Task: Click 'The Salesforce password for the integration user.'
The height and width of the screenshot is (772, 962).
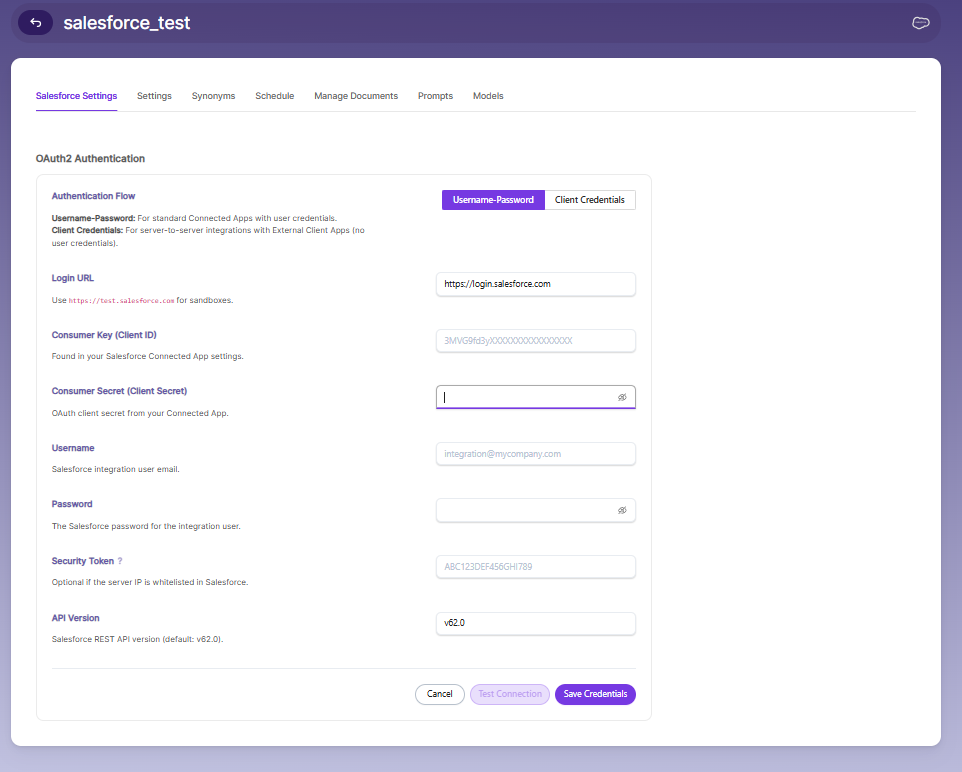Action: tap(146, 526)
